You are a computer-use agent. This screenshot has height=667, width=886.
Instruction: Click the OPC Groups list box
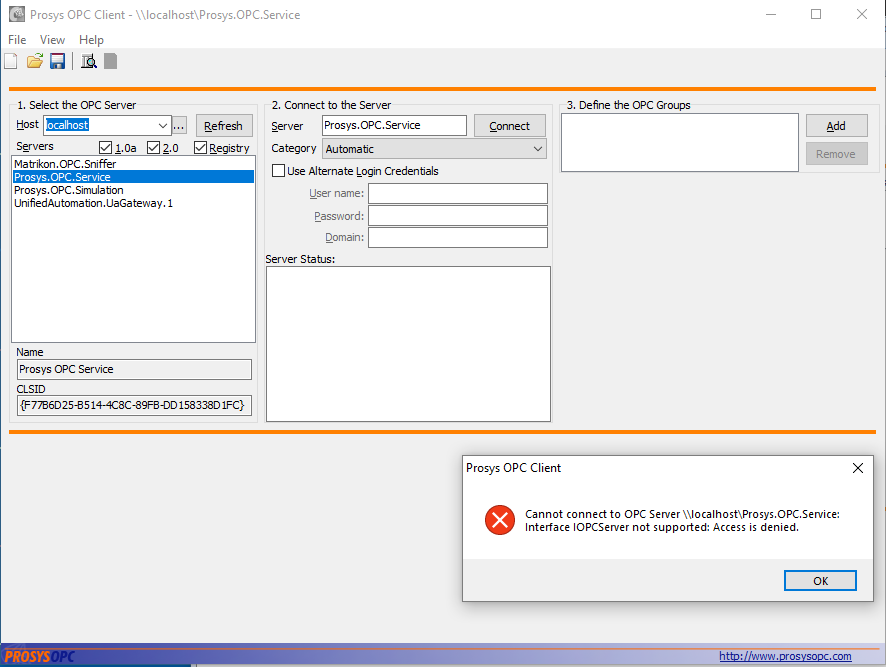tap(680, 142)
